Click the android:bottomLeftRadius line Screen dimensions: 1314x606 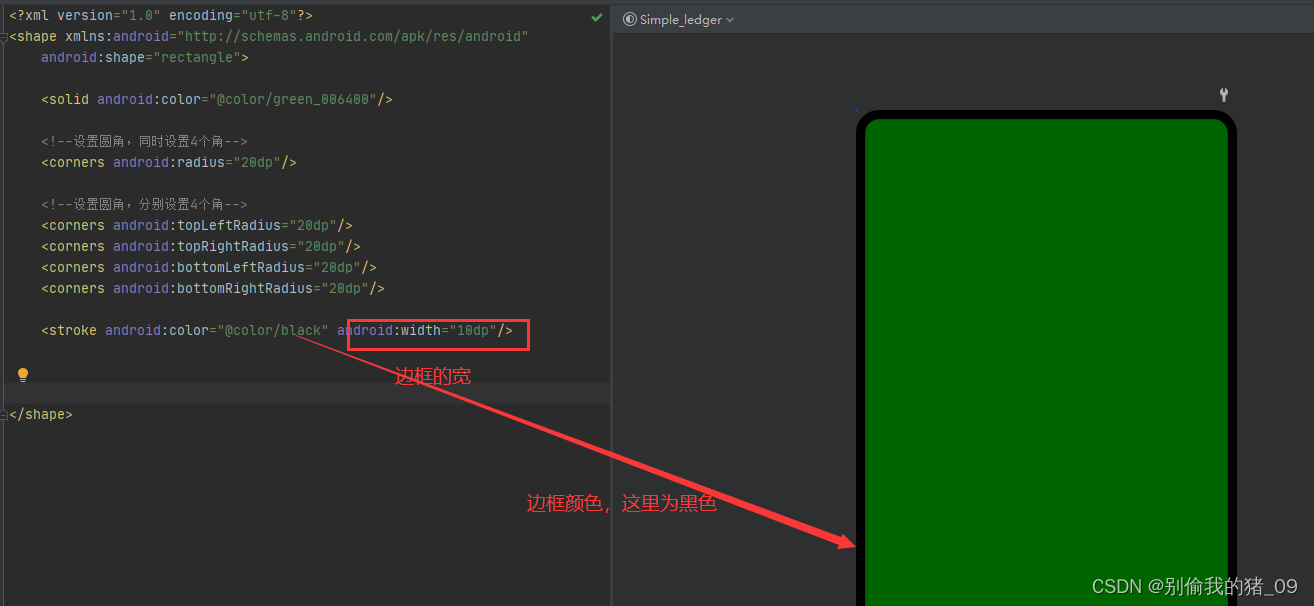[x=209, y=268]
